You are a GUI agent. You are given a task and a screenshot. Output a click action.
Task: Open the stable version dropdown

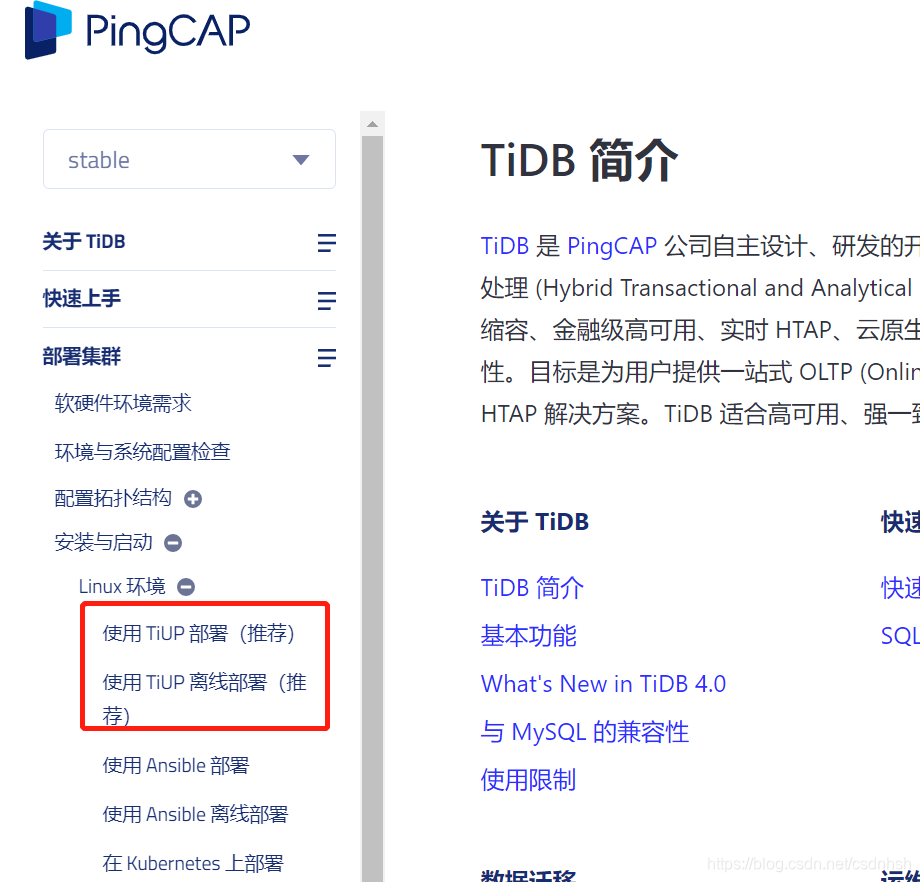(x=189, y=159)
